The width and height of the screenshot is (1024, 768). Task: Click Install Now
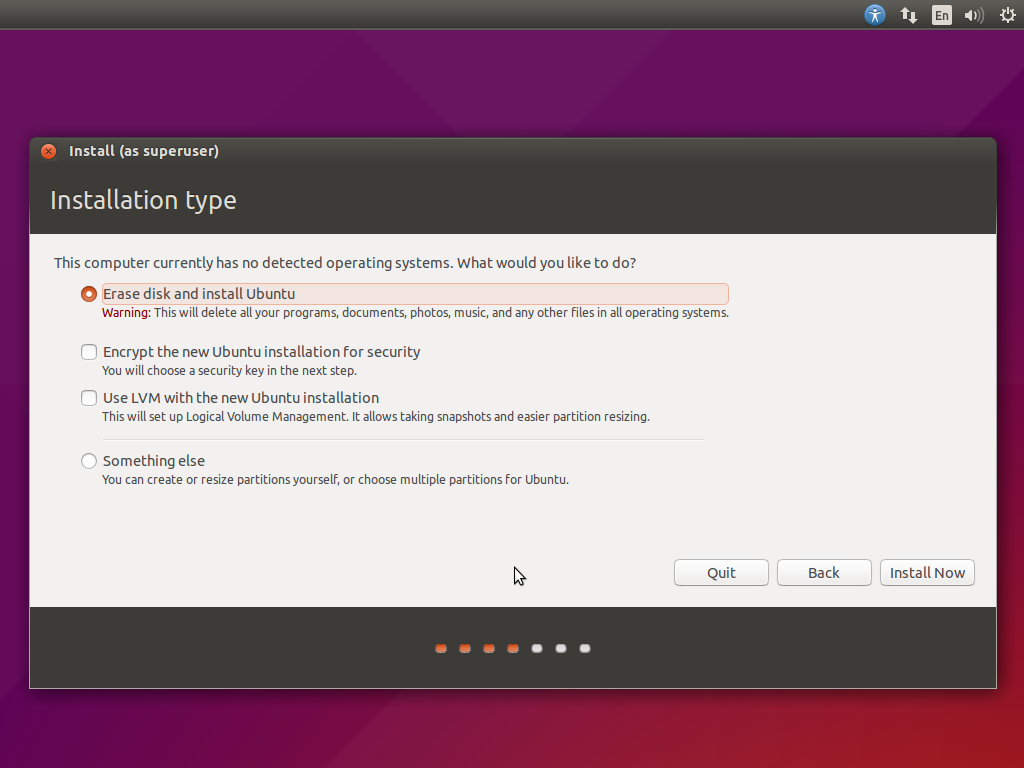coord(927,573)
